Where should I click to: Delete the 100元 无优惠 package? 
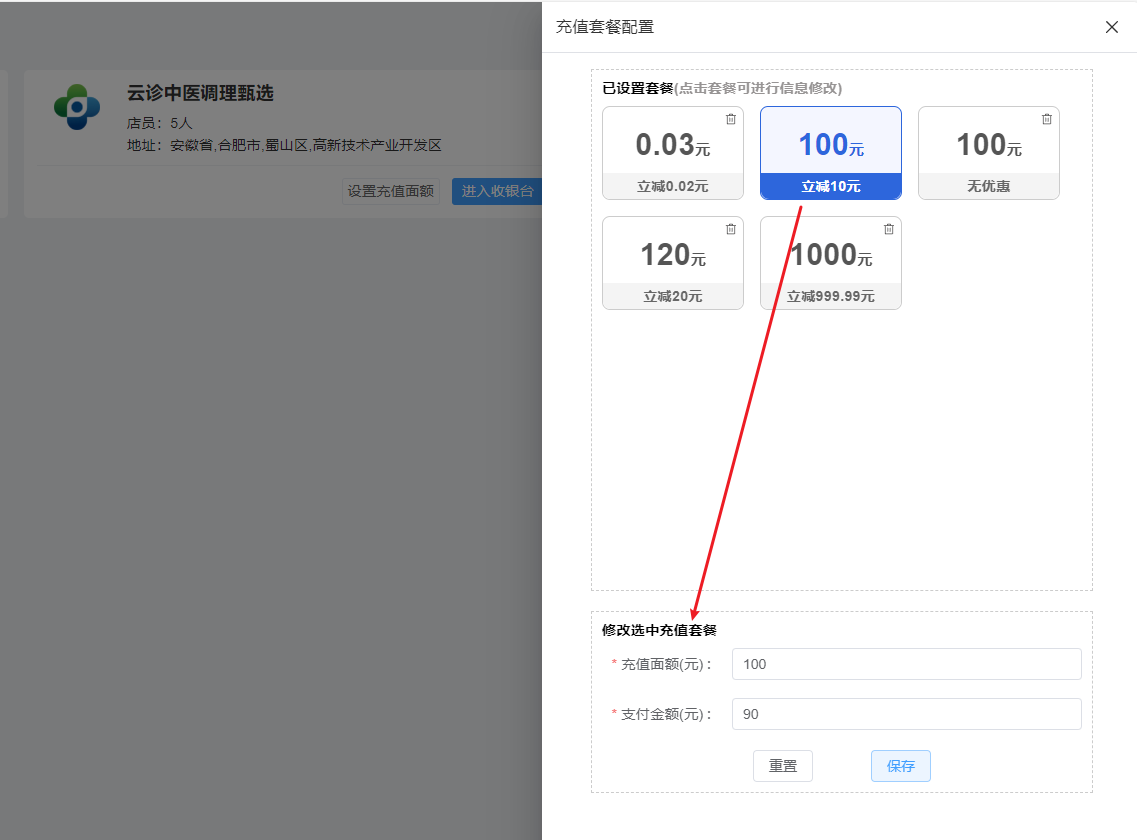click(1046, 119)
